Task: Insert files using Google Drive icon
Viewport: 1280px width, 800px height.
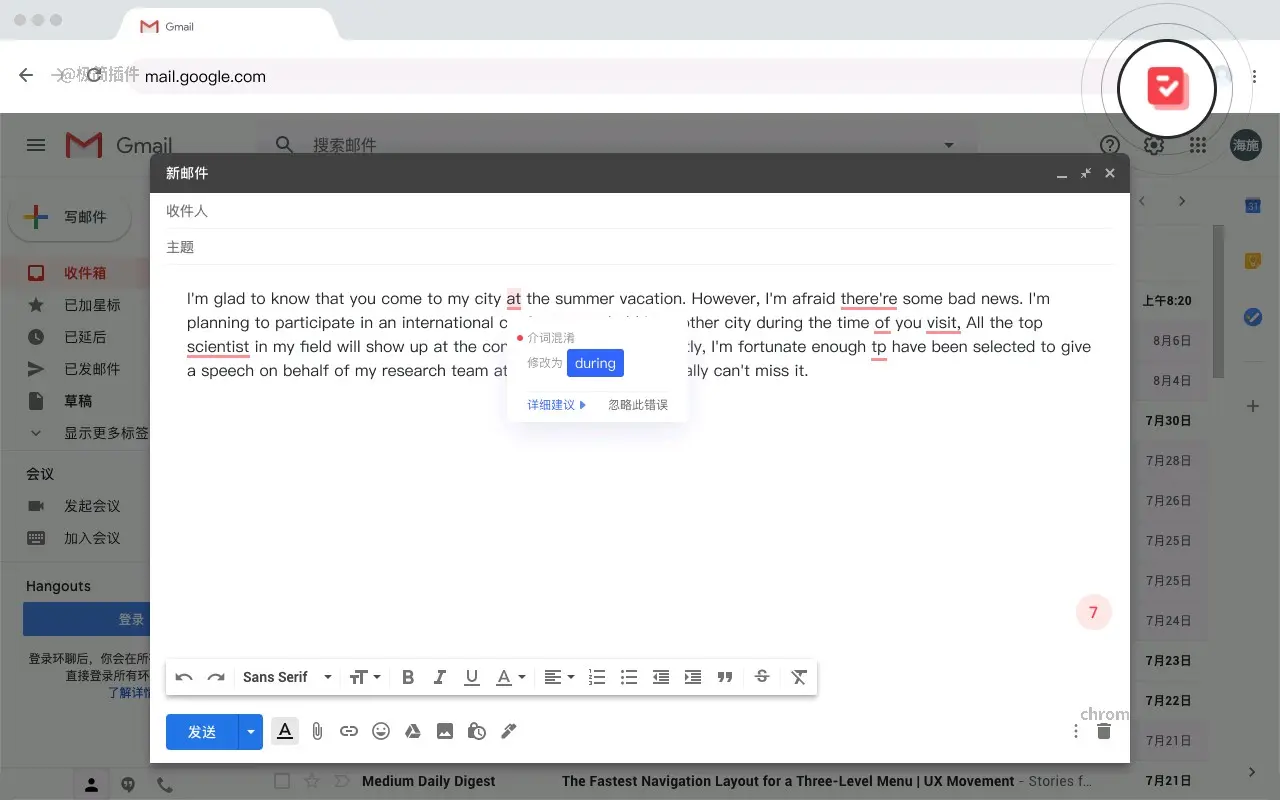Action: 412,731
